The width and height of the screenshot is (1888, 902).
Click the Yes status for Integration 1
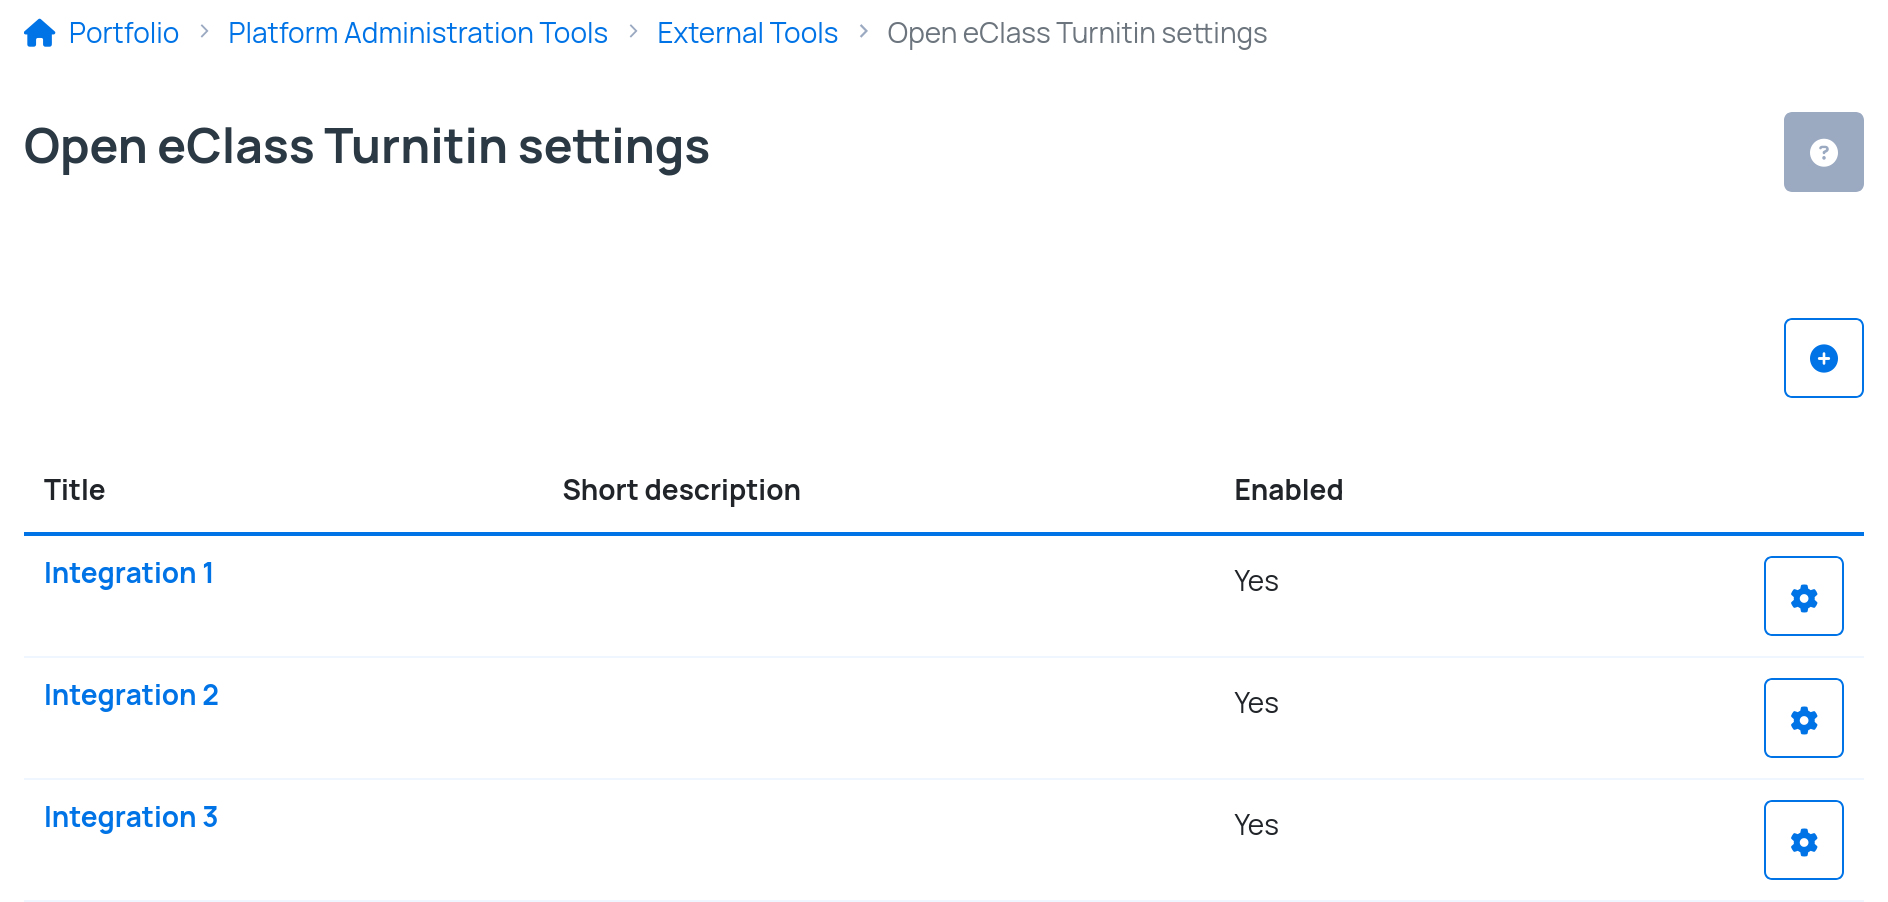coord(1256,581)
